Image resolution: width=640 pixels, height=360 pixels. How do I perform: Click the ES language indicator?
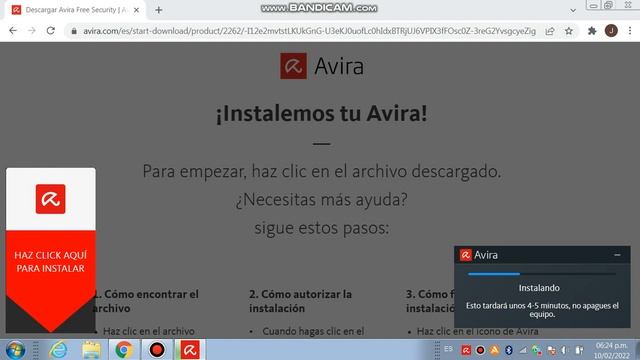(x=449, y=349)
